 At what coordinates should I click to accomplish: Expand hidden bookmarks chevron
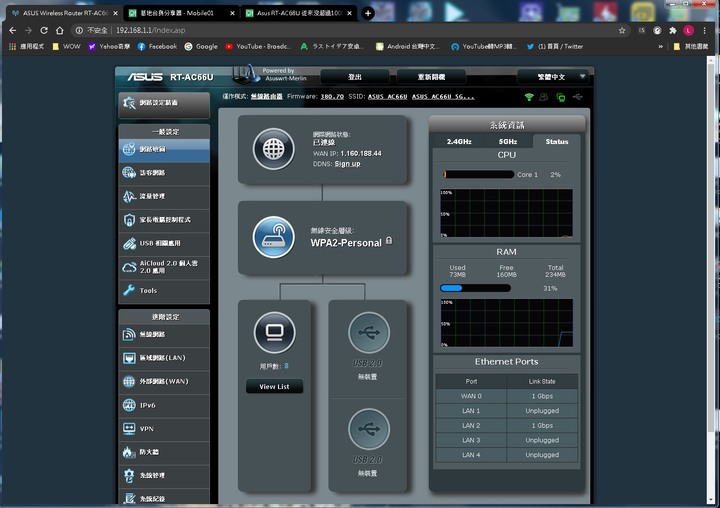click(x=661, y=46)
